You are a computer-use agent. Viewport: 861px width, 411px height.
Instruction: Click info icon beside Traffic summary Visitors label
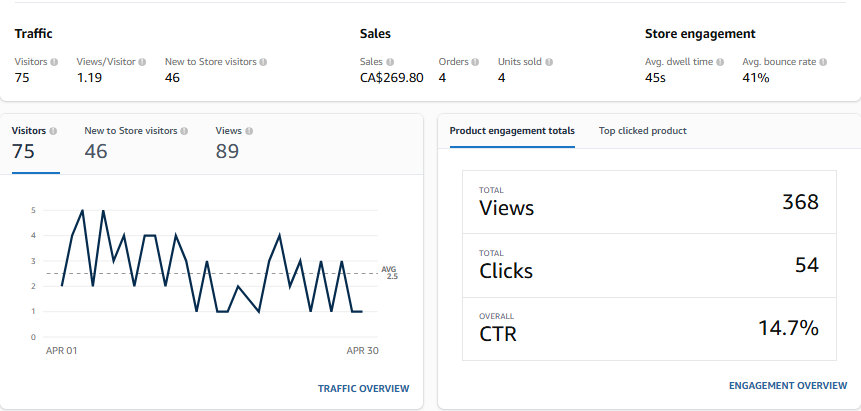[54, 62]
